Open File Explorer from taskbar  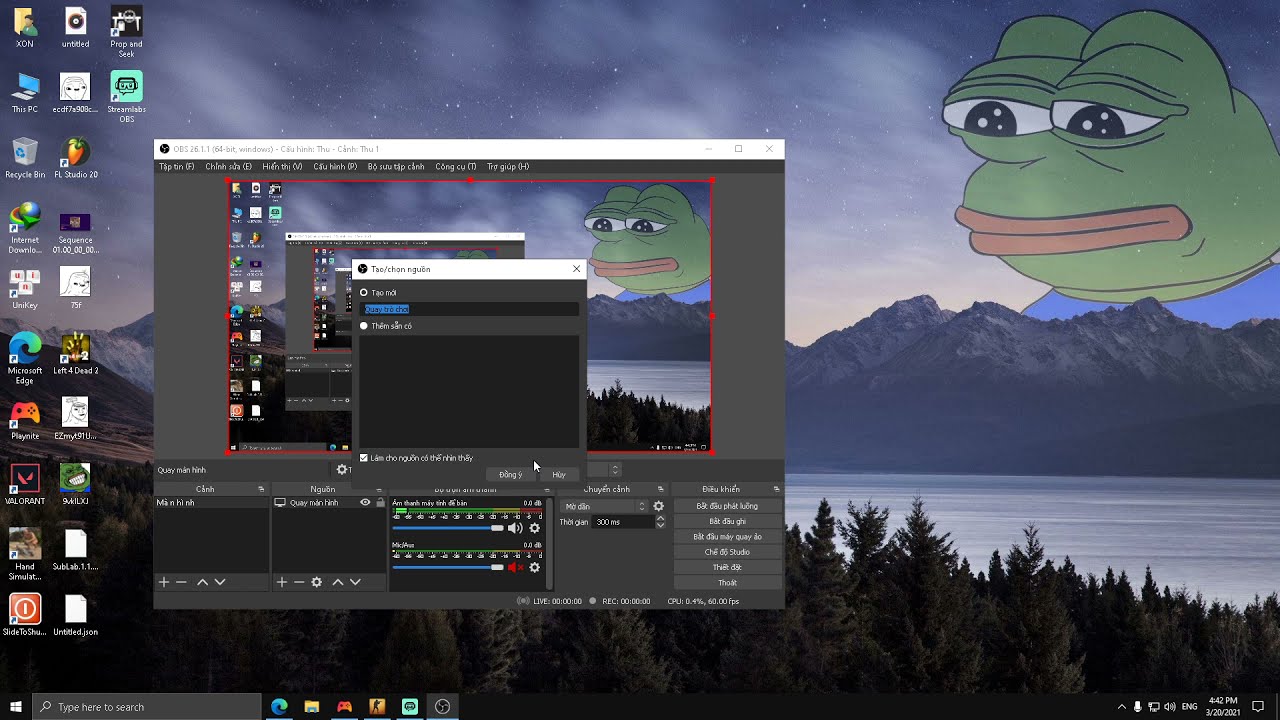311,707
